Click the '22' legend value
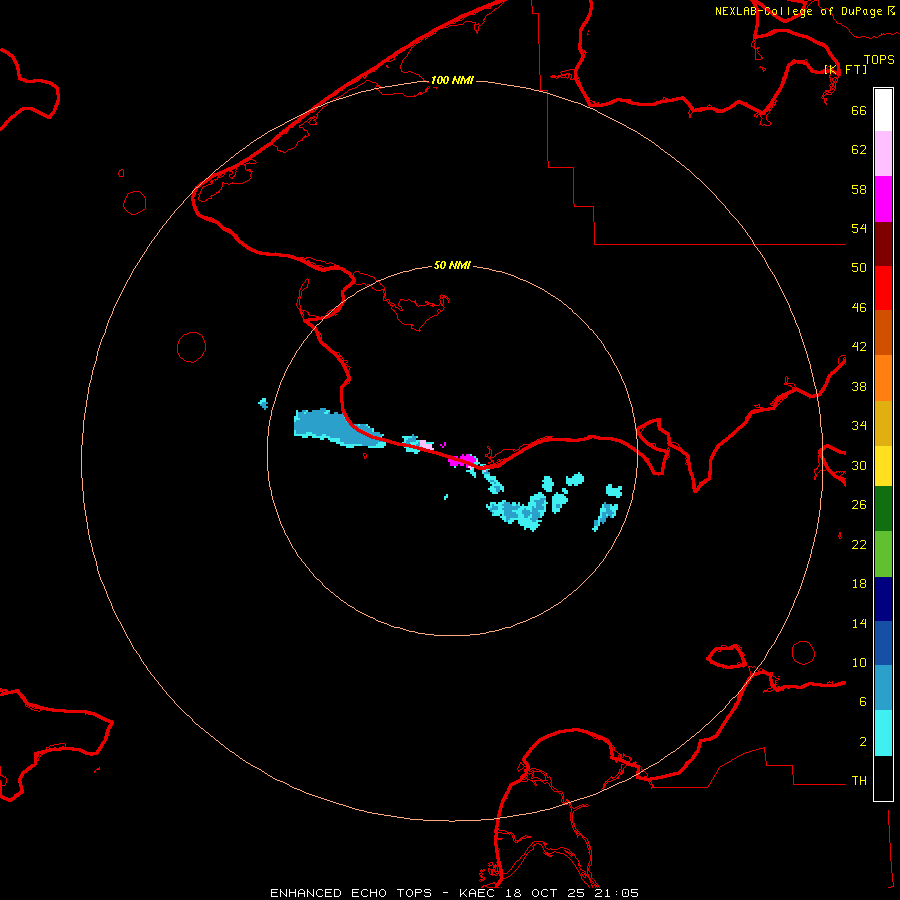 pos(859,544)
